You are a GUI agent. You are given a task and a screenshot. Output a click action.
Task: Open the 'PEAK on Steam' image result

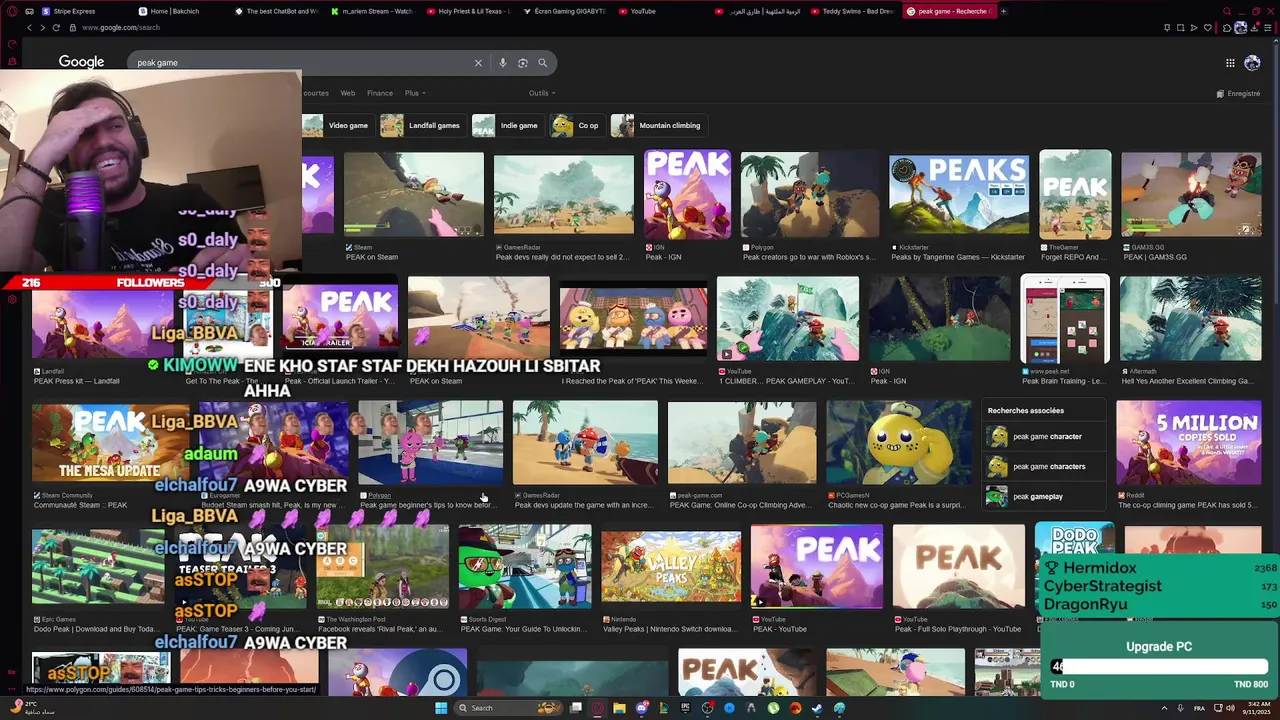coord(414,195)
